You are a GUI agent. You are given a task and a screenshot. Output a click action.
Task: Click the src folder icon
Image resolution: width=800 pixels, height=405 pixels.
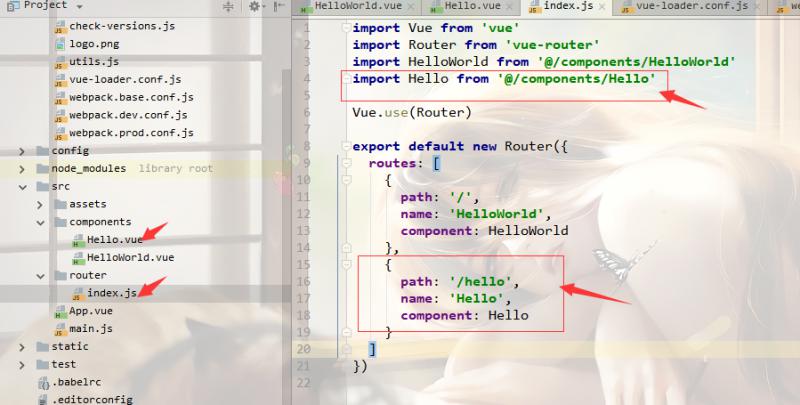[43, 187]
